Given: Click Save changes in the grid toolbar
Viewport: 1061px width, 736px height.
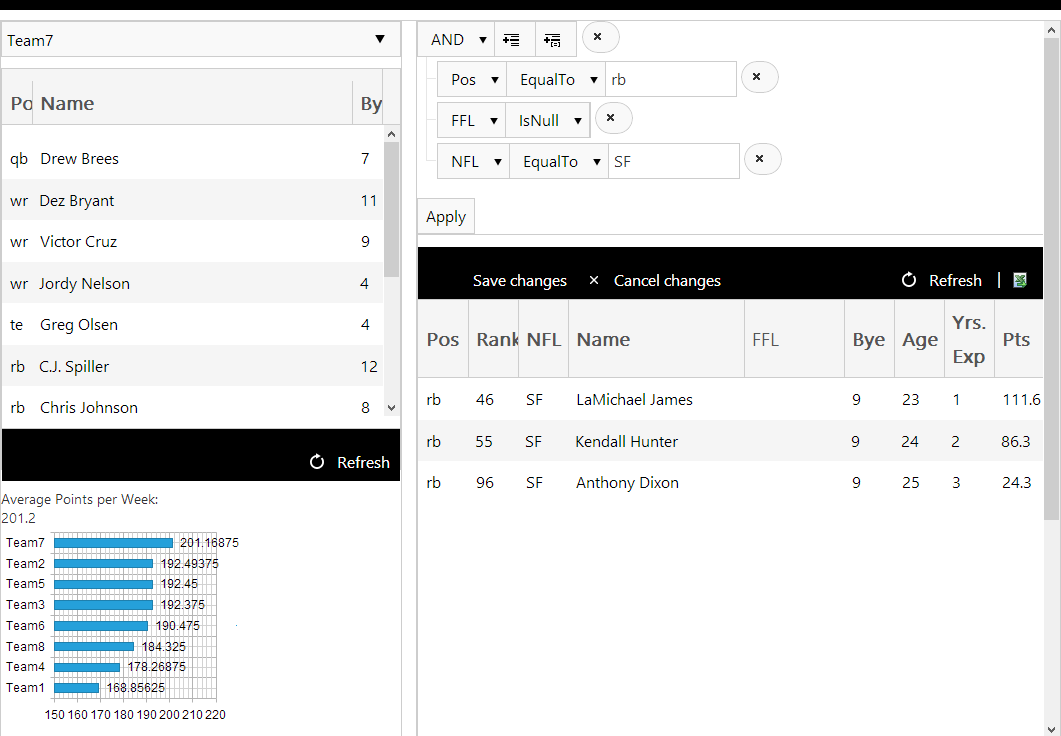Looking at the screenshot, I should 519,280.
